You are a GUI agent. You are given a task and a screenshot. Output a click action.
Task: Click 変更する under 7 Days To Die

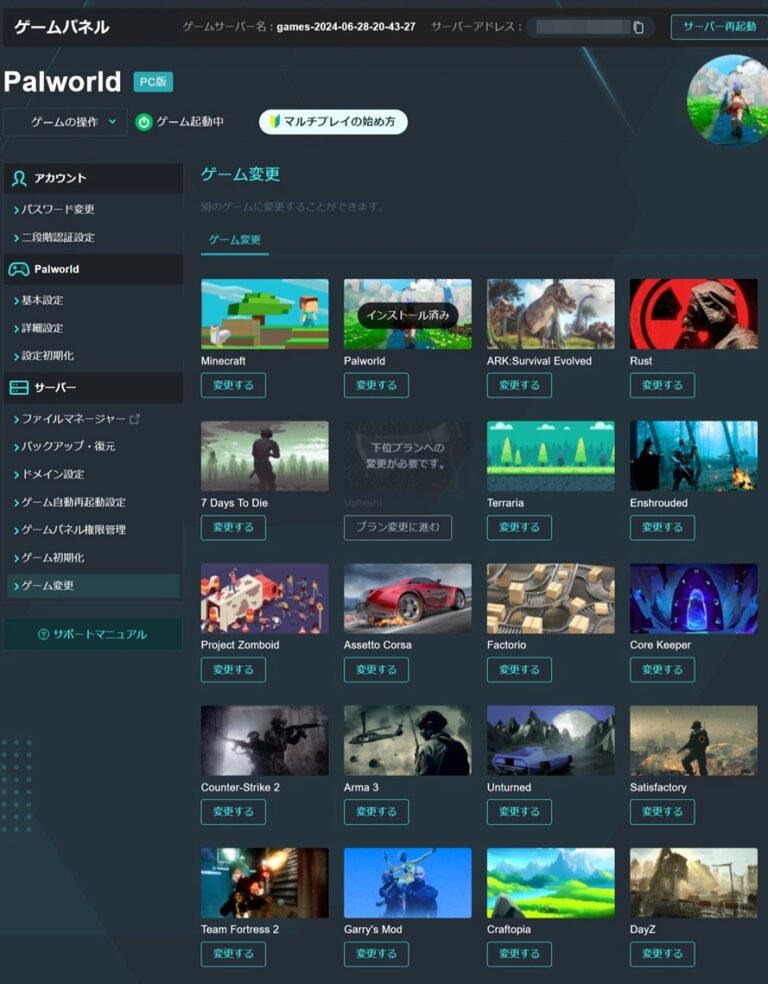233,527
